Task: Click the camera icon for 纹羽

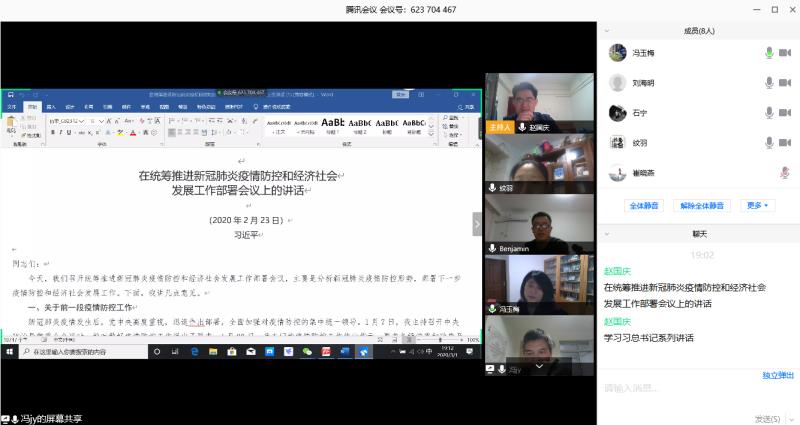Action: [x=785, y=143]
